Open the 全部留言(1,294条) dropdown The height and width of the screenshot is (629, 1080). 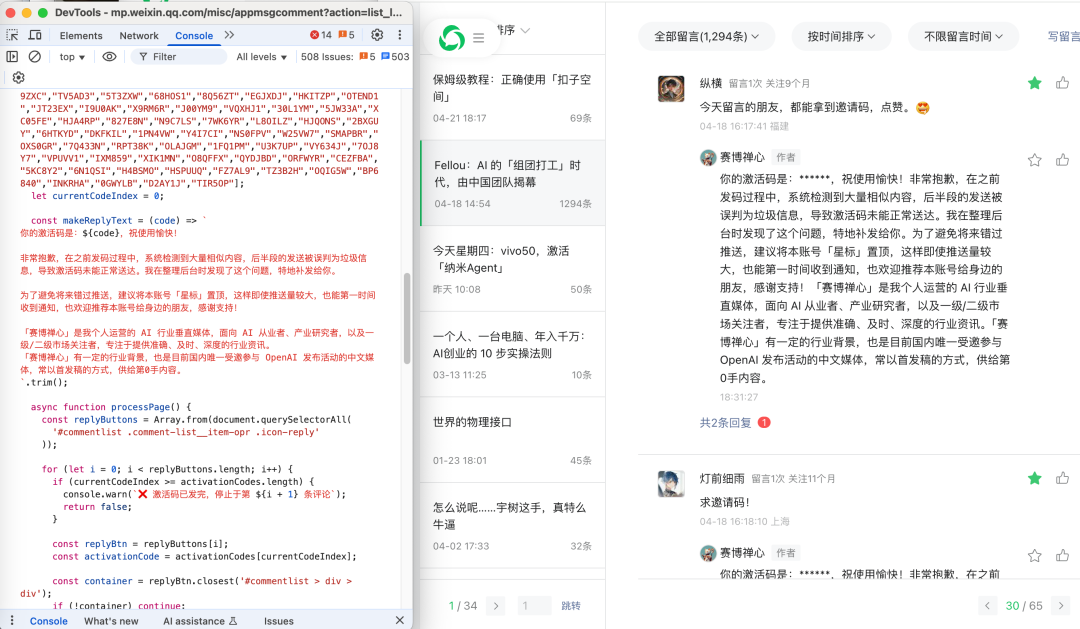pos(707,36)
